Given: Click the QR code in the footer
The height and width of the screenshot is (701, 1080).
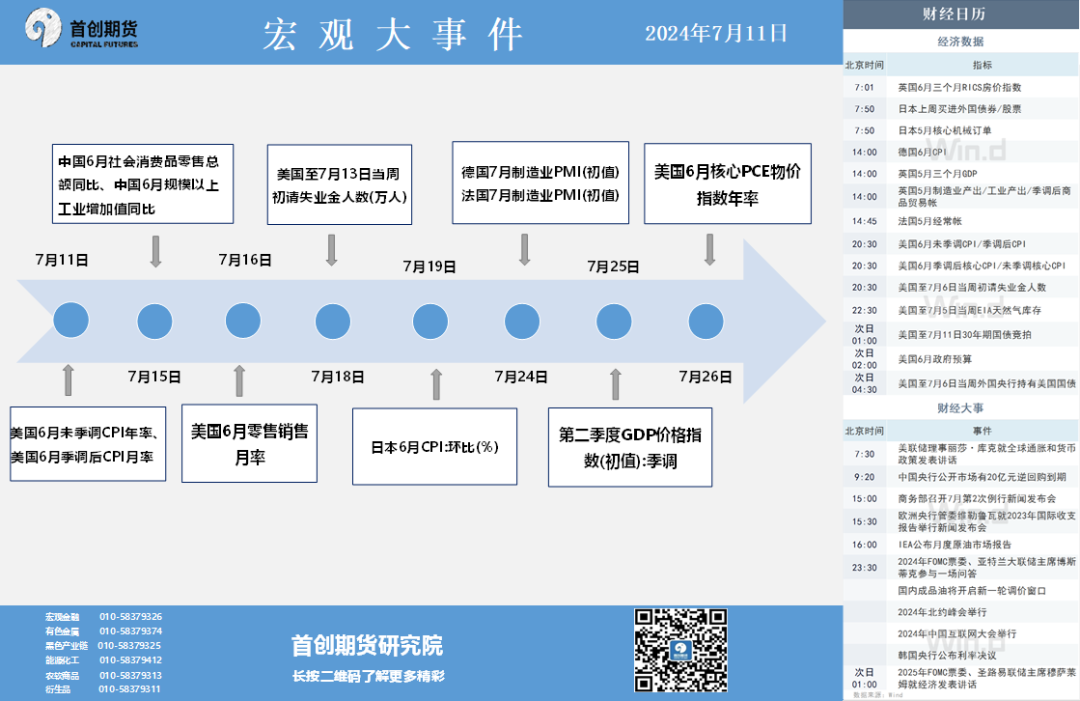Looking at the screenshot, I should click(681, 650).
